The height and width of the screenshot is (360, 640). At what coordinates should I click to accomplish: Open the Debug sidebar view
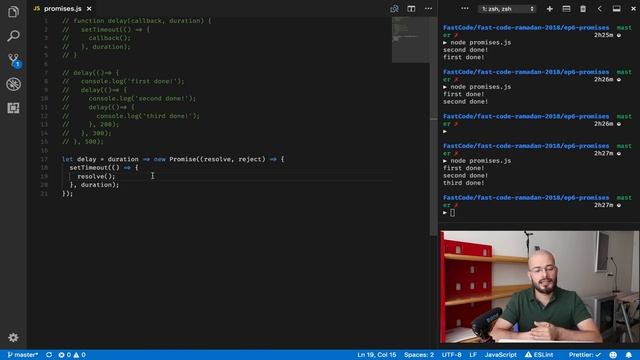(13, 84)
